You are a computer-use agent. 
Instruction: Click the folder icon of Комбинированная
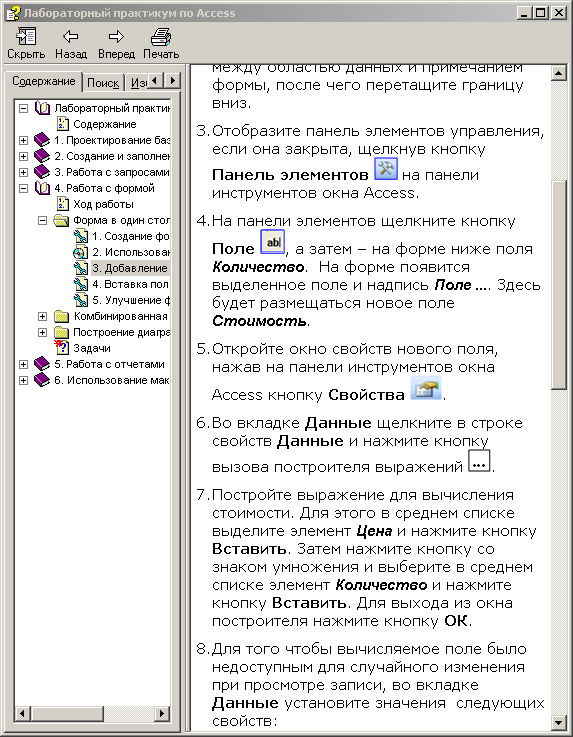(x=62, y=316)
